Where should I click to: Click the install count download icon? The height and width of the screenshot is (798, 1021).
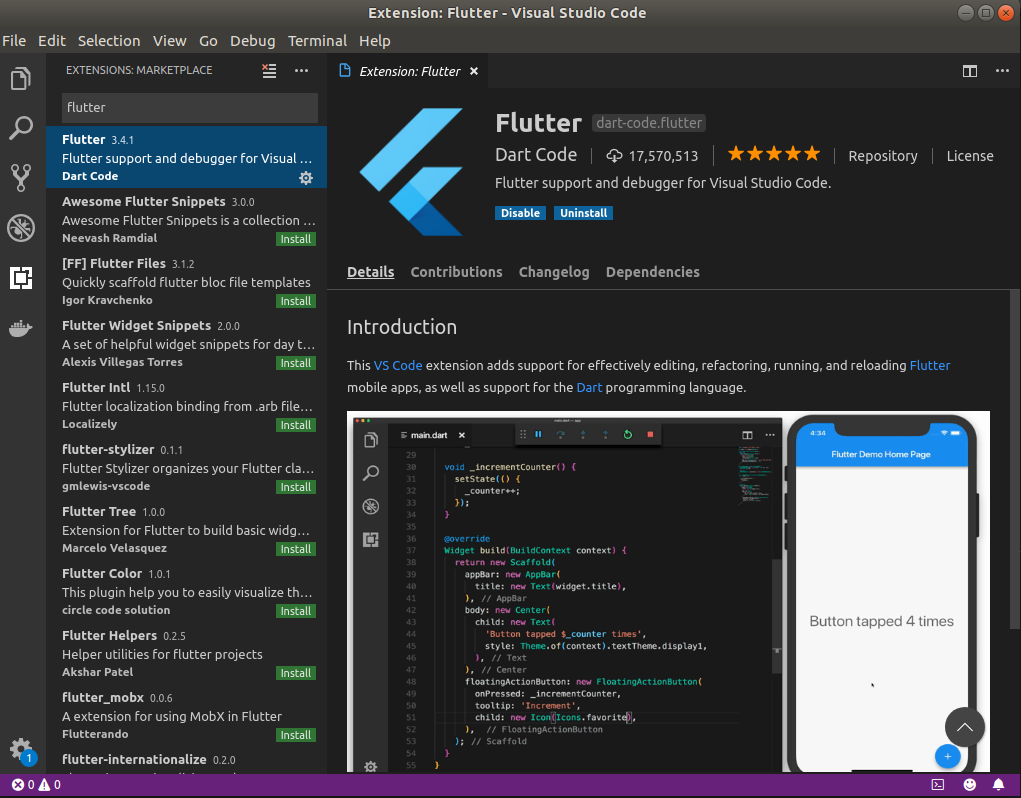tap(614, 156)
